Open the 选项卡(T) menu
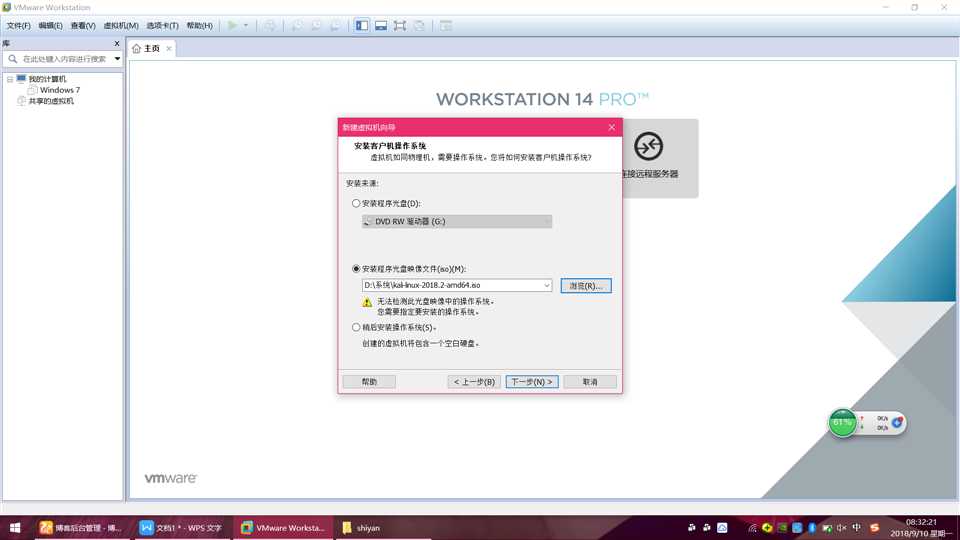The image size is (960, 540). coord(162,26)
